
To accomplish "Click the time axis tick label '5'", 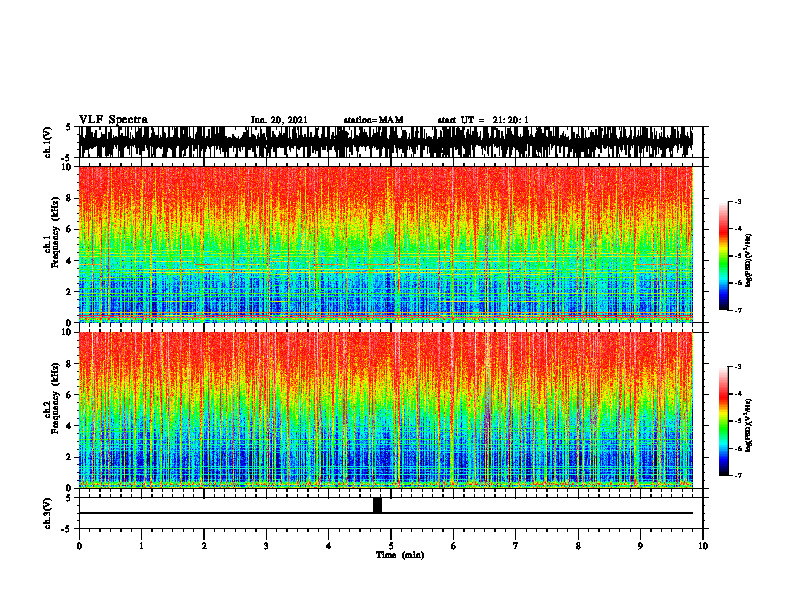I will [391, 546].
